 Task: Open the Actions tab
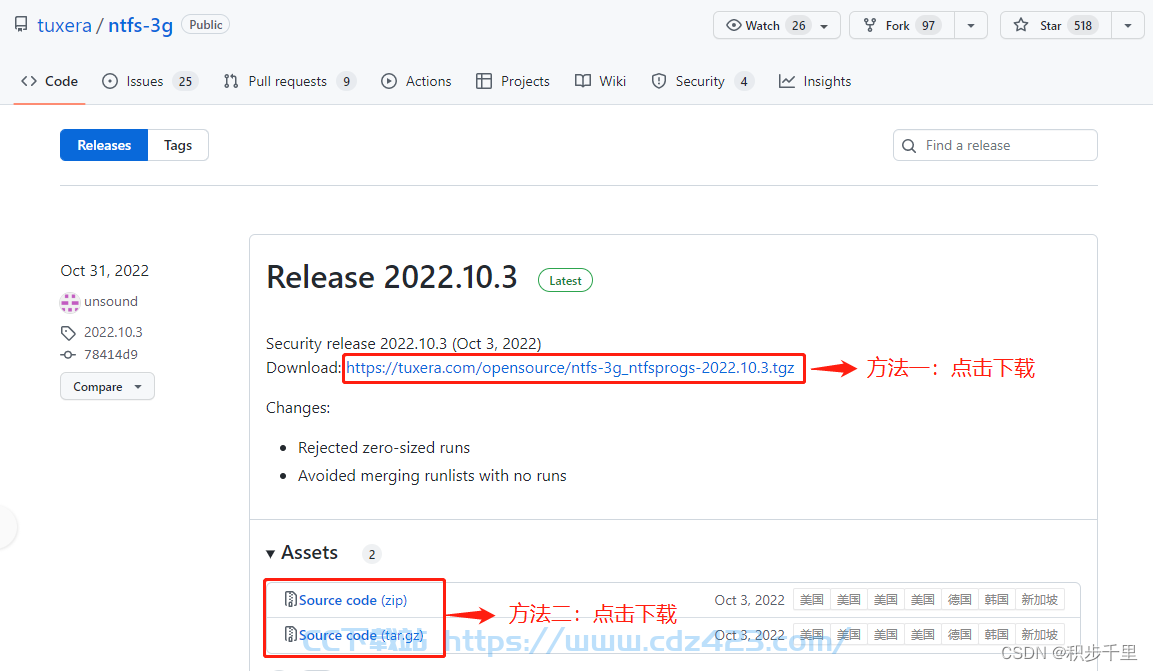[416, 82]
